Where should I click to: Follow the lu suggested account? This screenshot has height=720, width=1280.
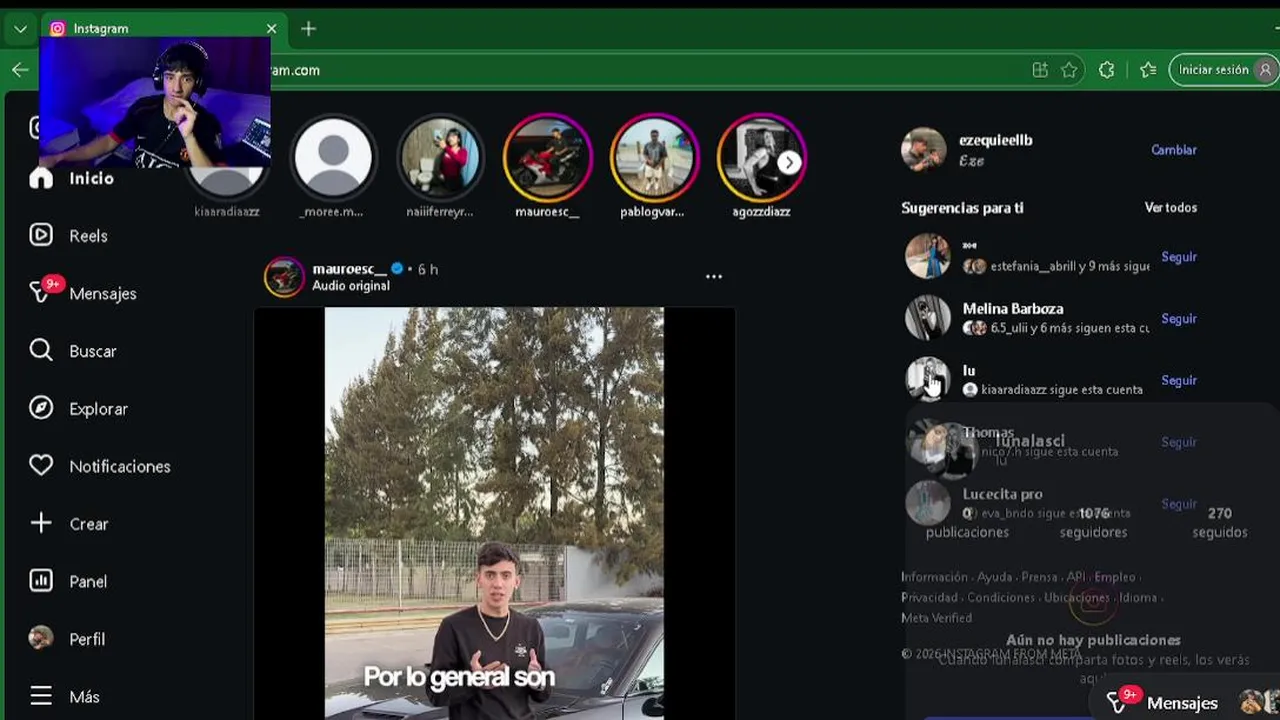1179,380
